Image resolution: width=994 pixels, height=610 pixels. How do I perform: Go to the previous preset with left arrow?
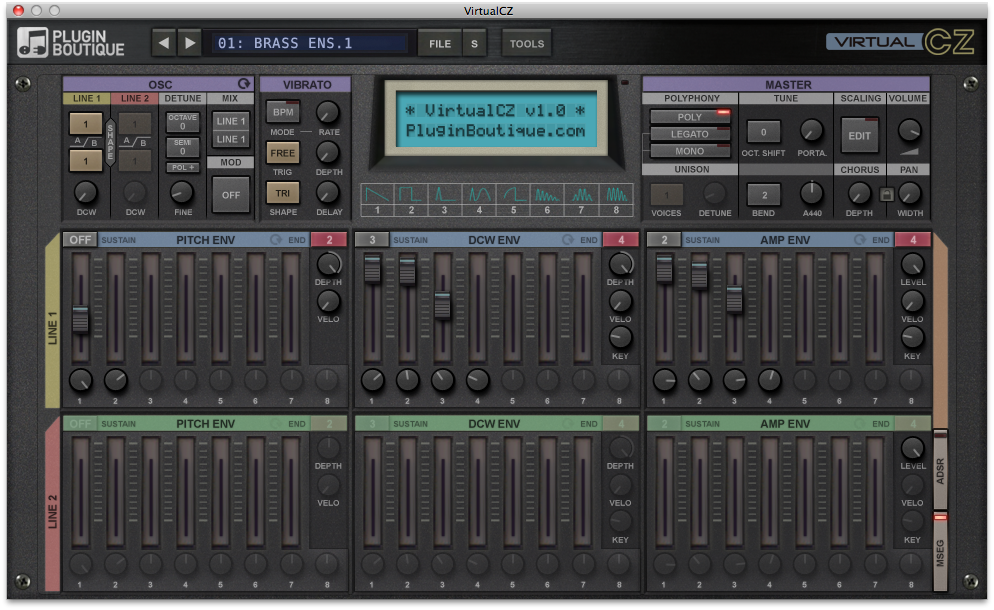[x=164, y=43]
